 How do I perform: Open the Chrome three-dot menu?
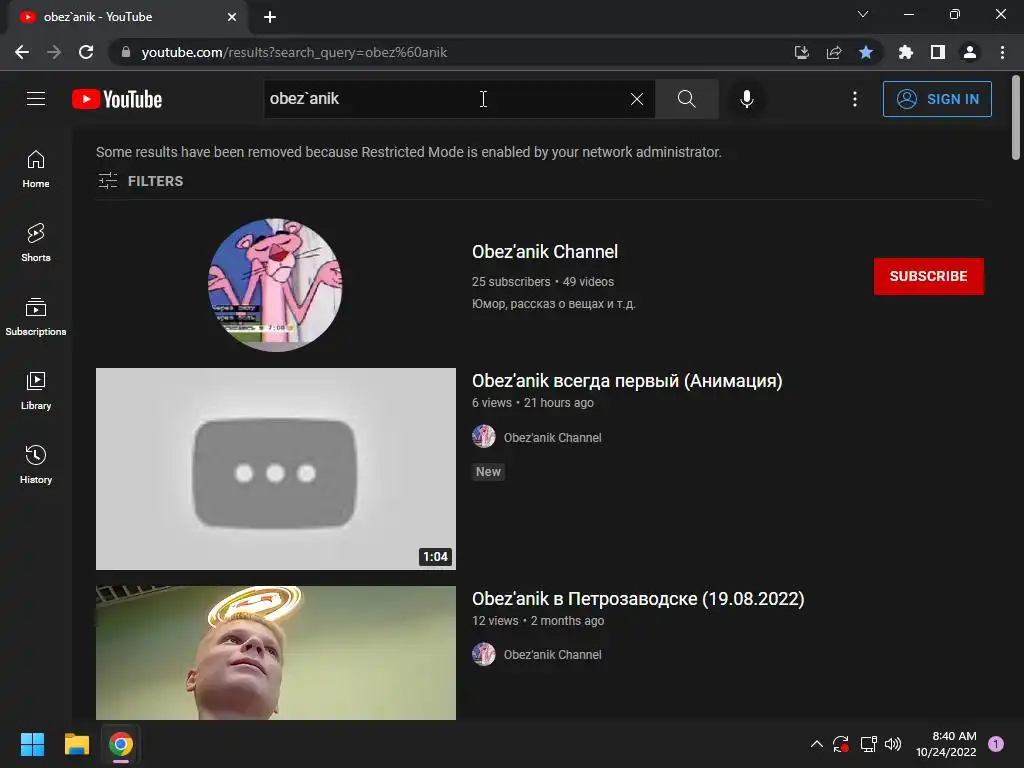[x=1002, y=52]
